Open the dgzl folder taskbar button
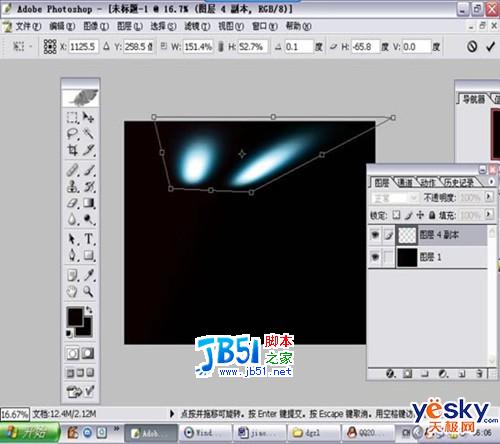The width and height of the screenshot is (500, 444). coord(314,433)
